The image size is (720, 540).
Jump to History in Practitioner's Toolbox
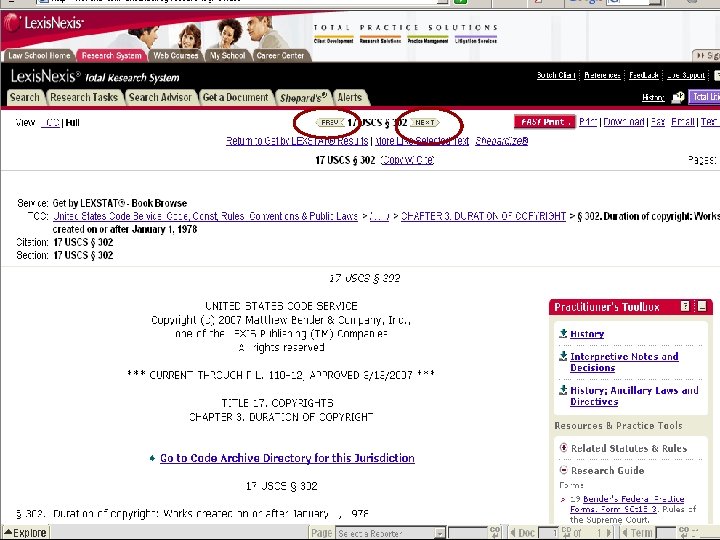(x=587, y=334)
